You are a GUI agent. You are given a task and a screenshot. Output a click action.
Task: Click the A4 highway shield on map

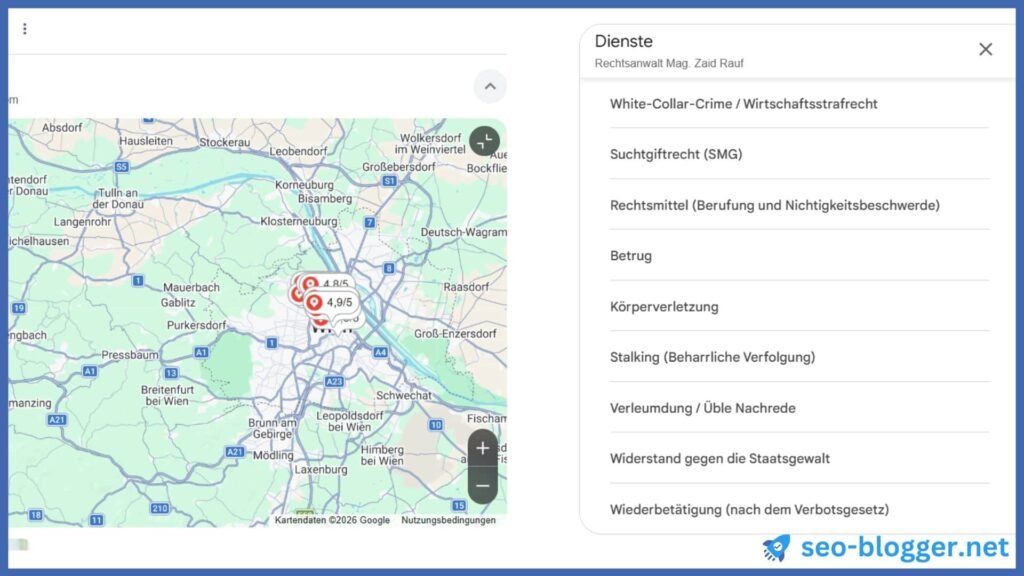(380, 353)
